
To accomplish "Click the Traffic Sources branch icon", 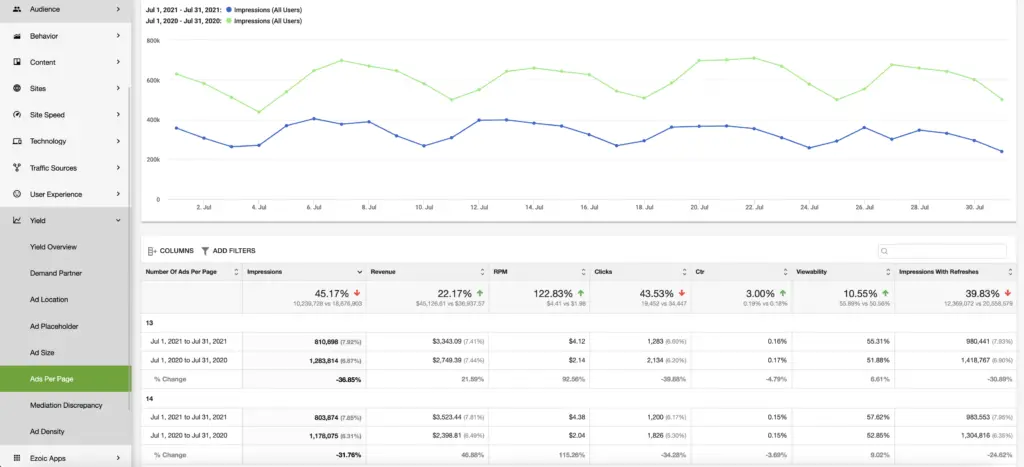I will click(x=17, y=168).
